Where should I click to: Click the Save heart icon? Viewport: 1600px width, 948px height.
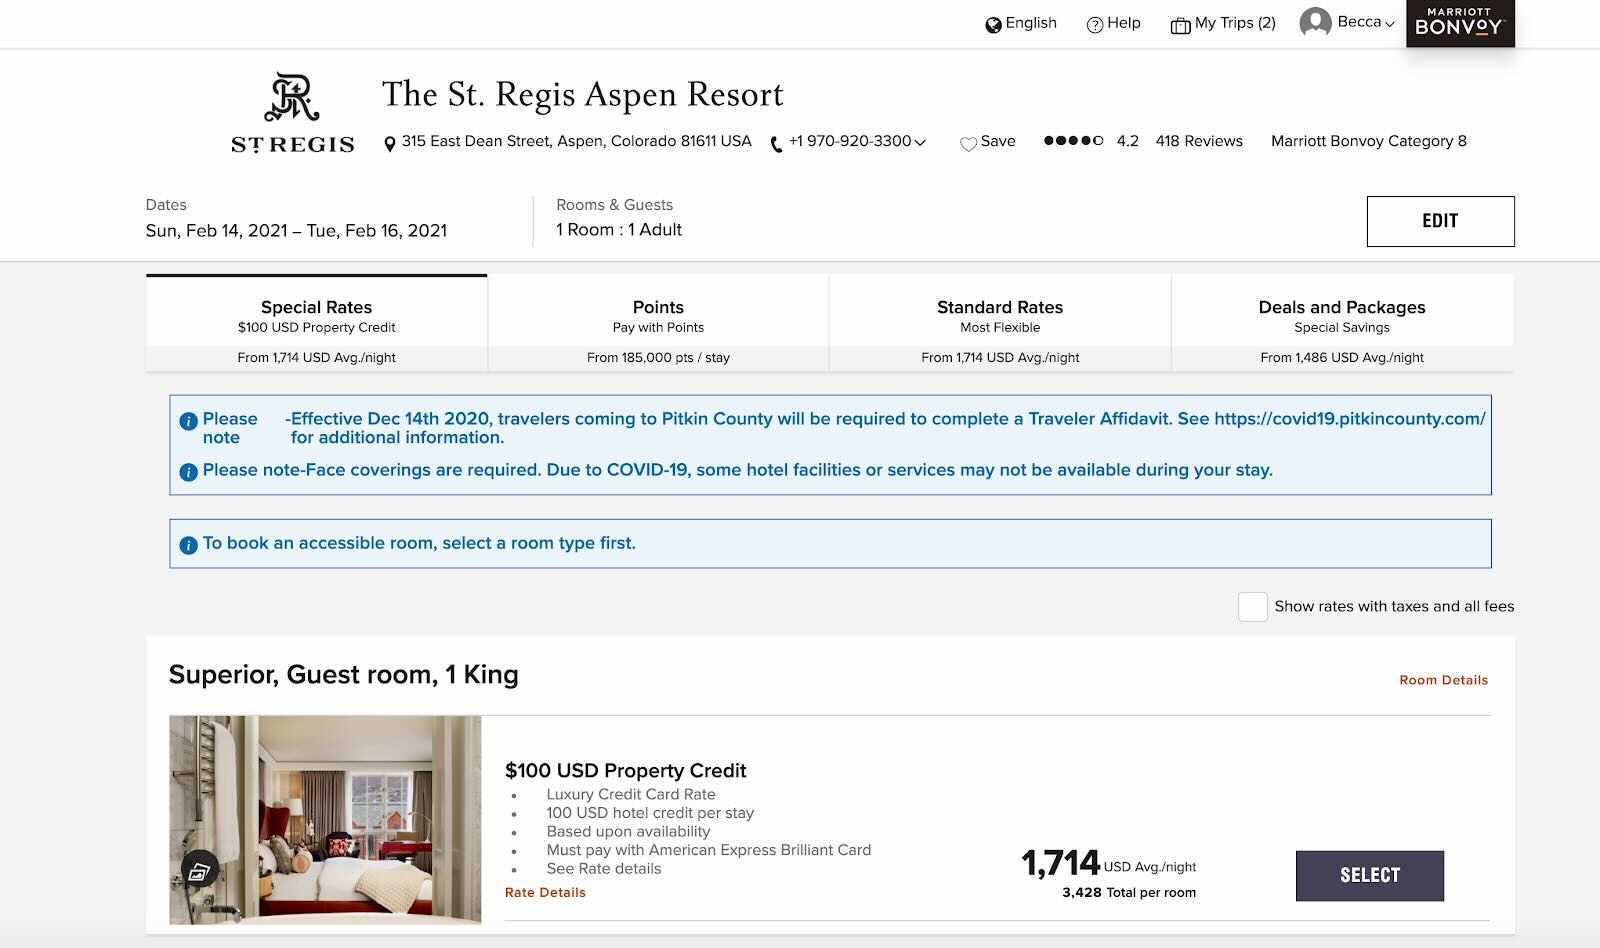[968, 144]
